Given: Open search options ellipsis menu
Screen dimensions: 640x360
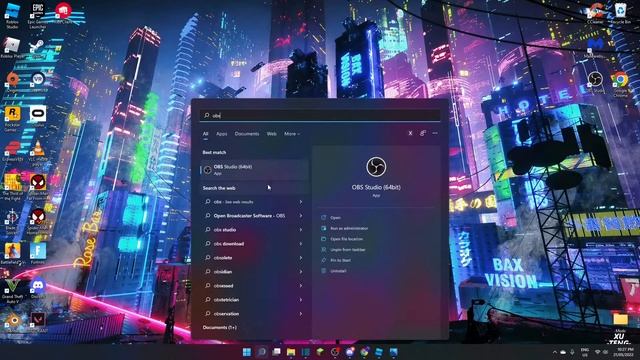Looking at the screenshot, I should pos(435,133).
